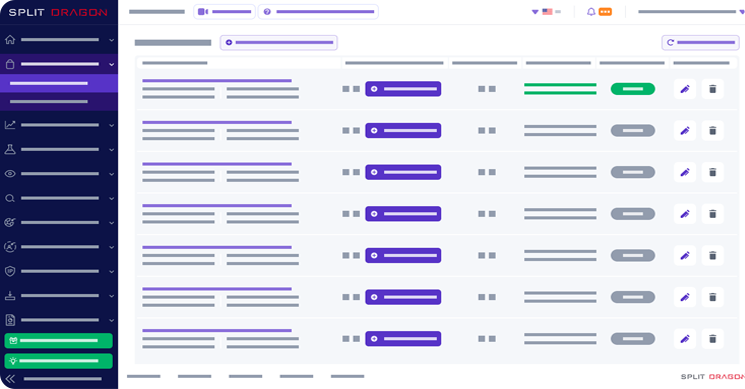Select the highlighted purple submenu item

point(59,83)
